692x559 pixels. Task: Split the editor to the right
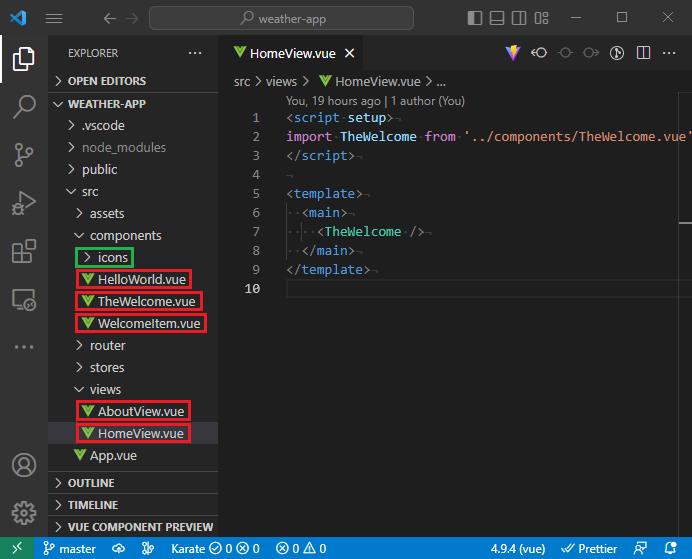(x=643, y=53)
